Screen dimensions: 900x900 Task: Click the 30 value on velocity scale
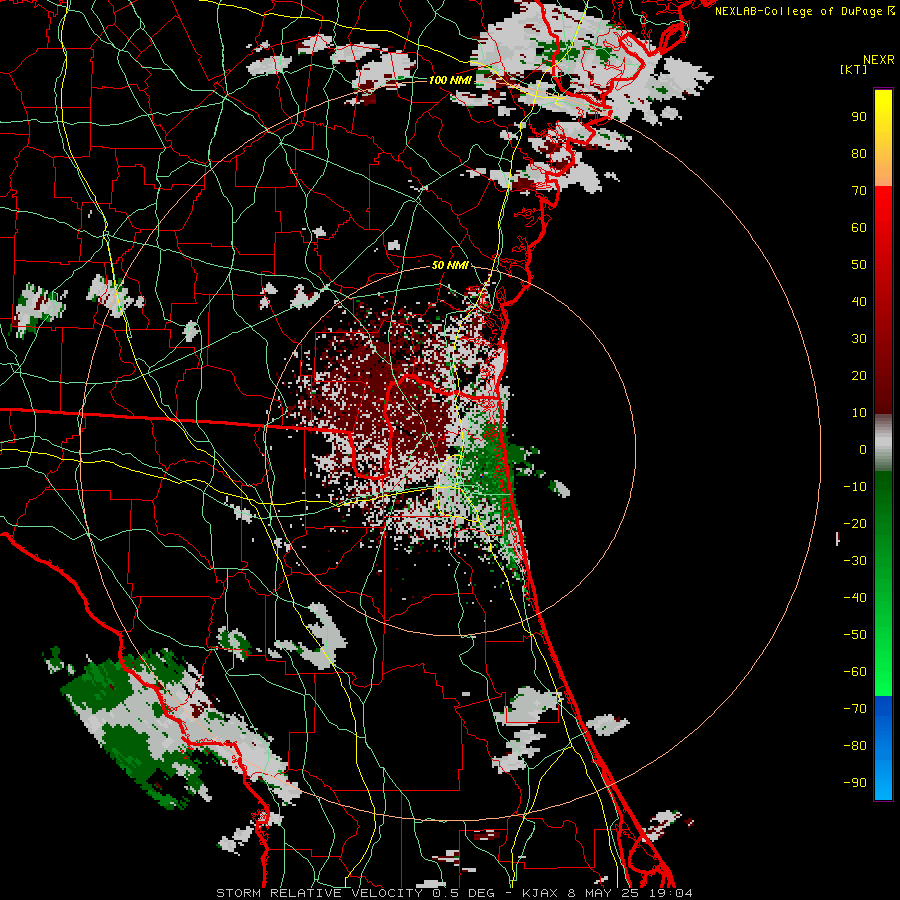click(859, 339)
